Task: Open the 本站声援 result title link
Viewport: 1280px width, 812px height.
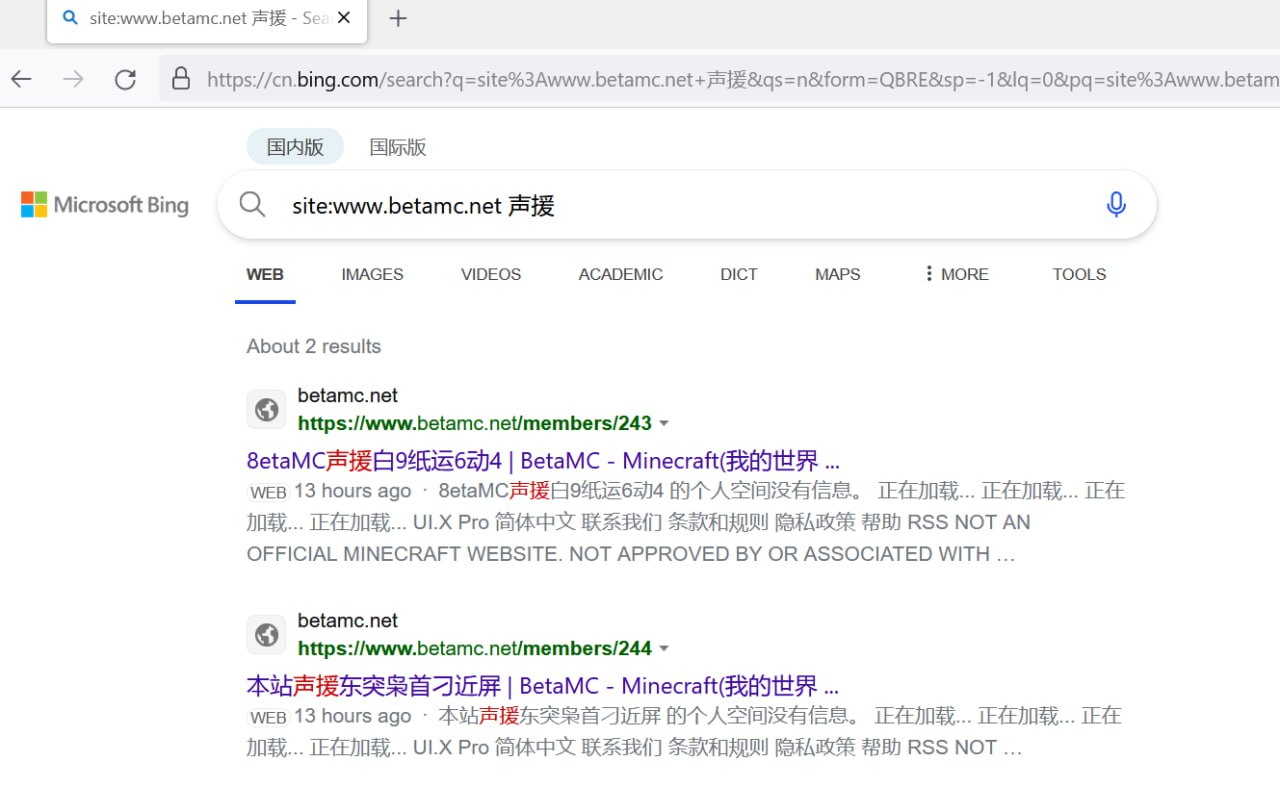Action: coord(542,686)
